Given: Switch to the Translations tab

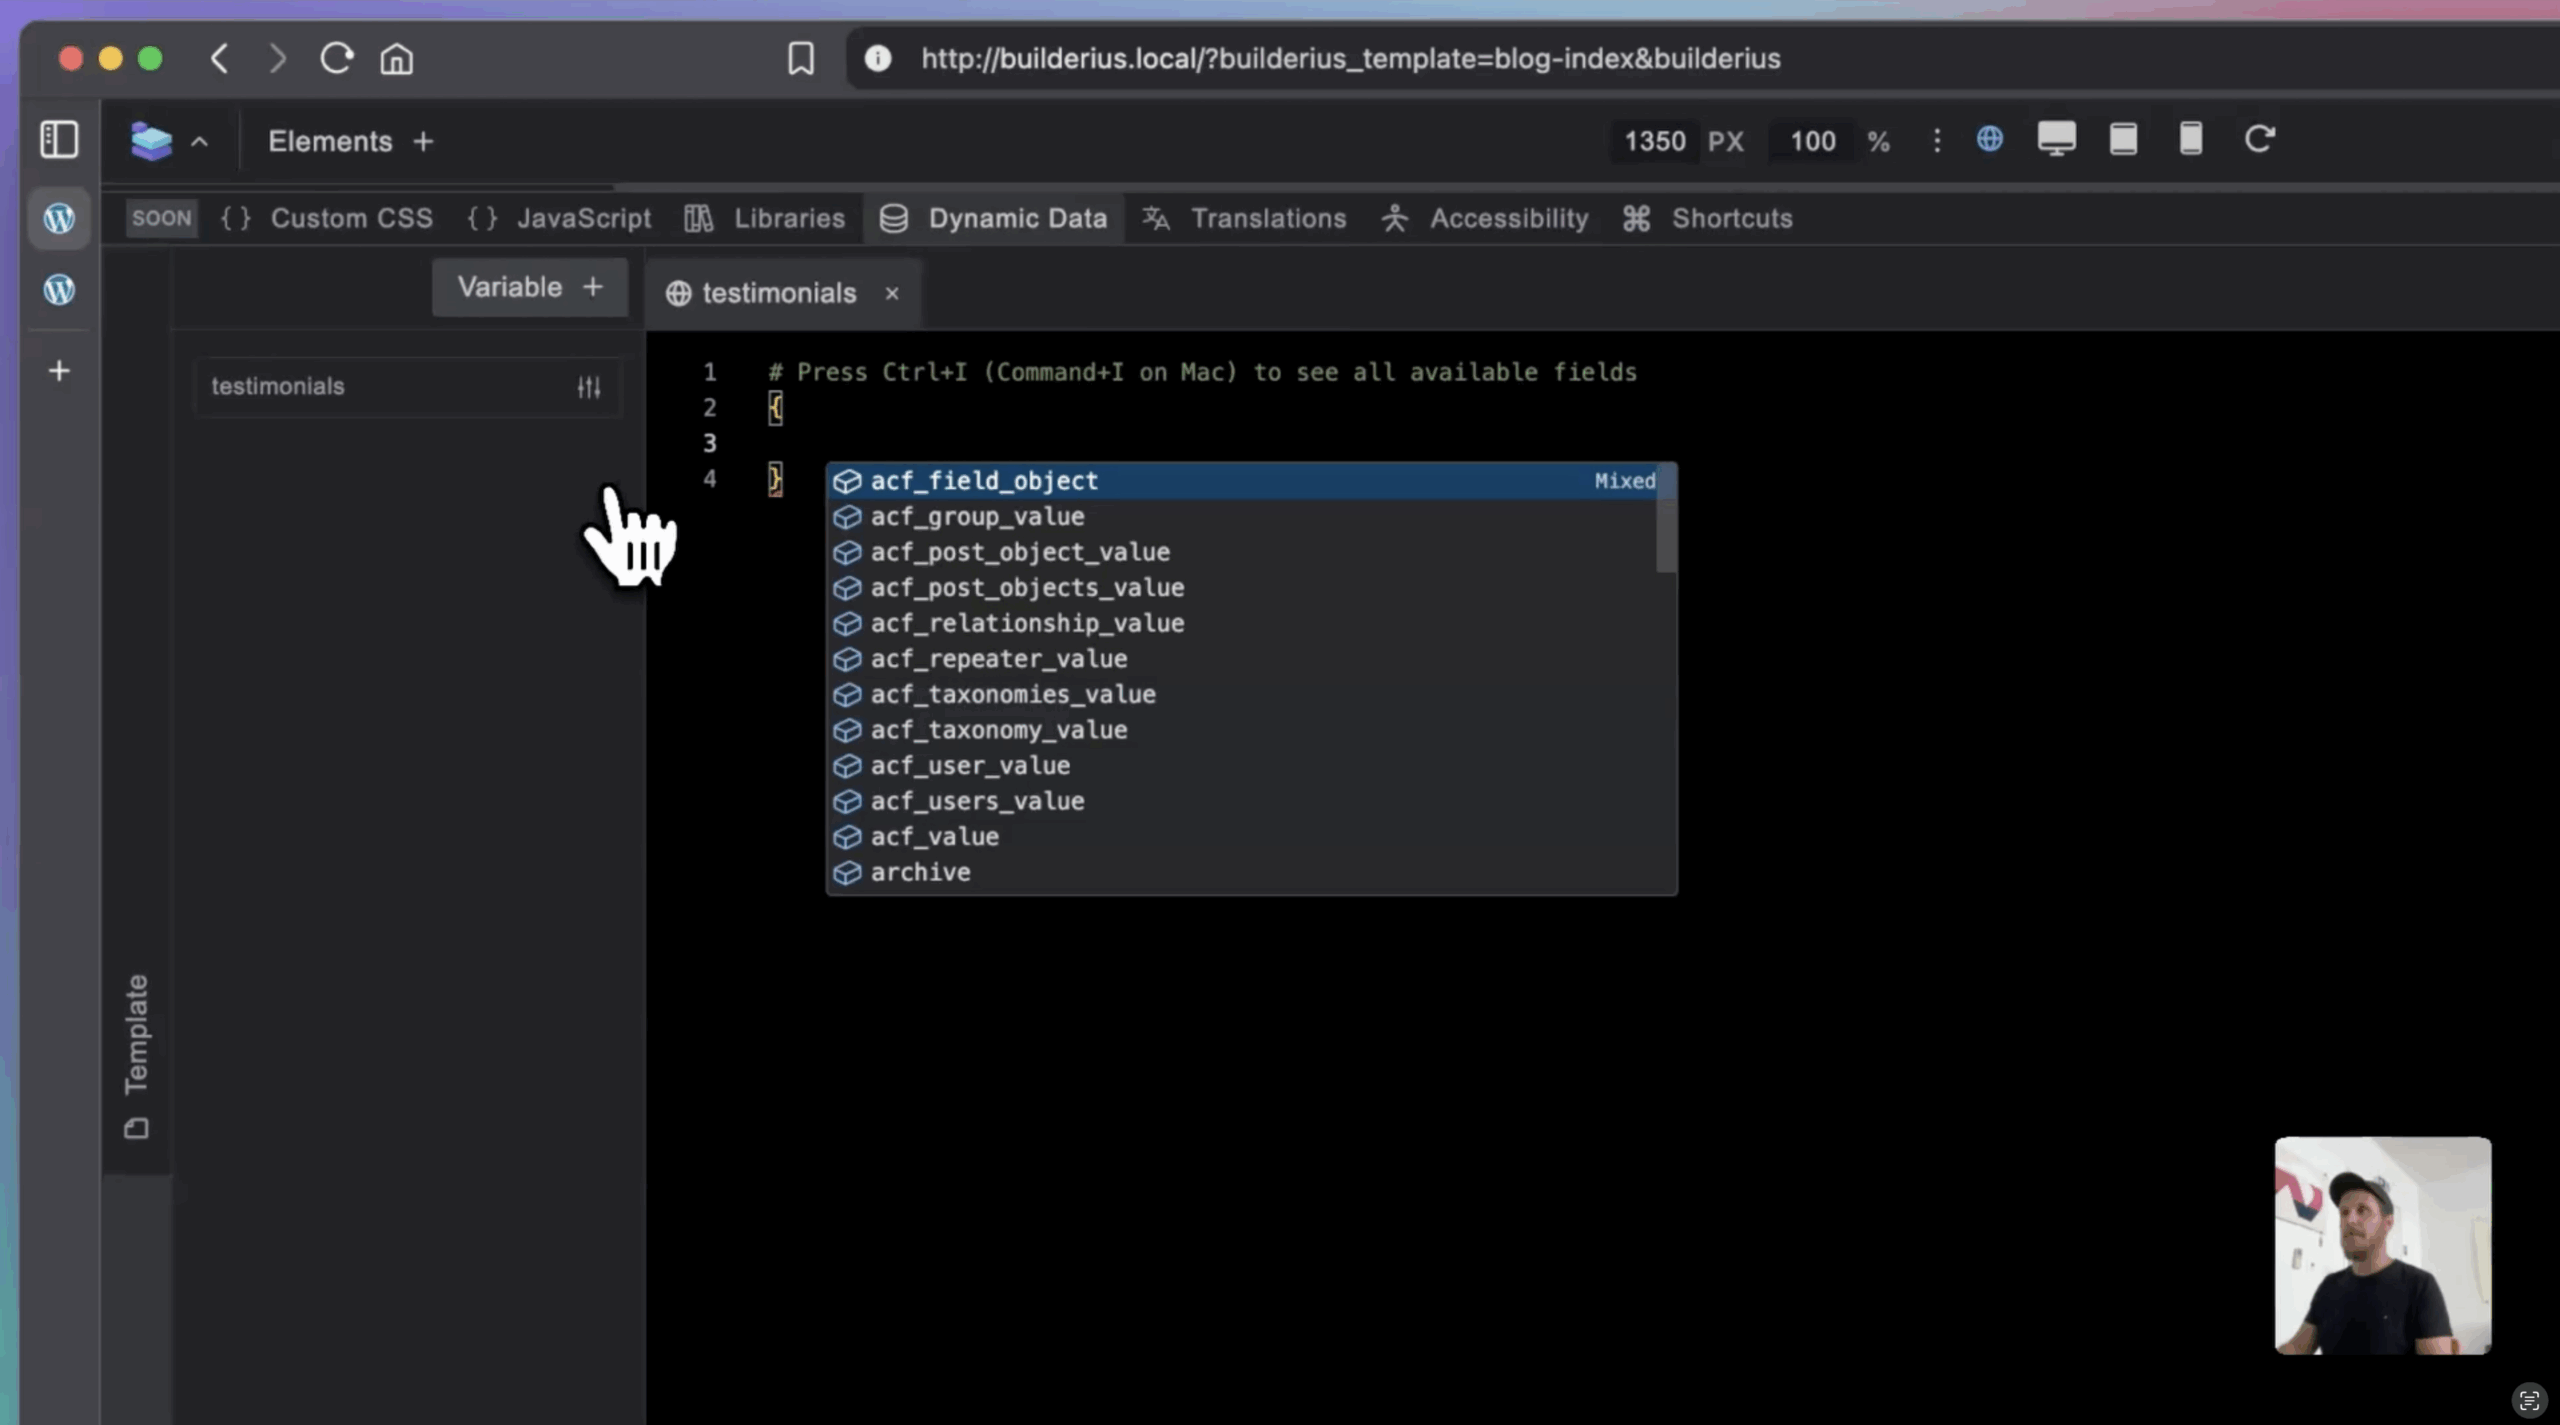Looking at the screenshot, I should [1267, 218].
